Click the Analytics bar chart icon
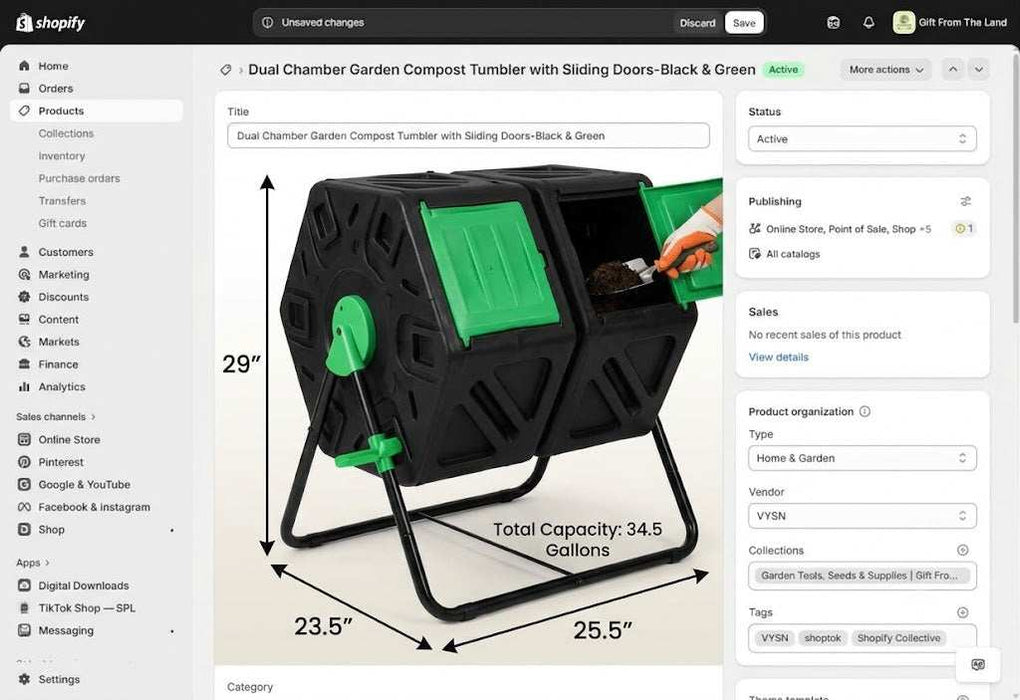This screenshot has height=700, width=1020. pyautogui.click(x=24, y=386)
